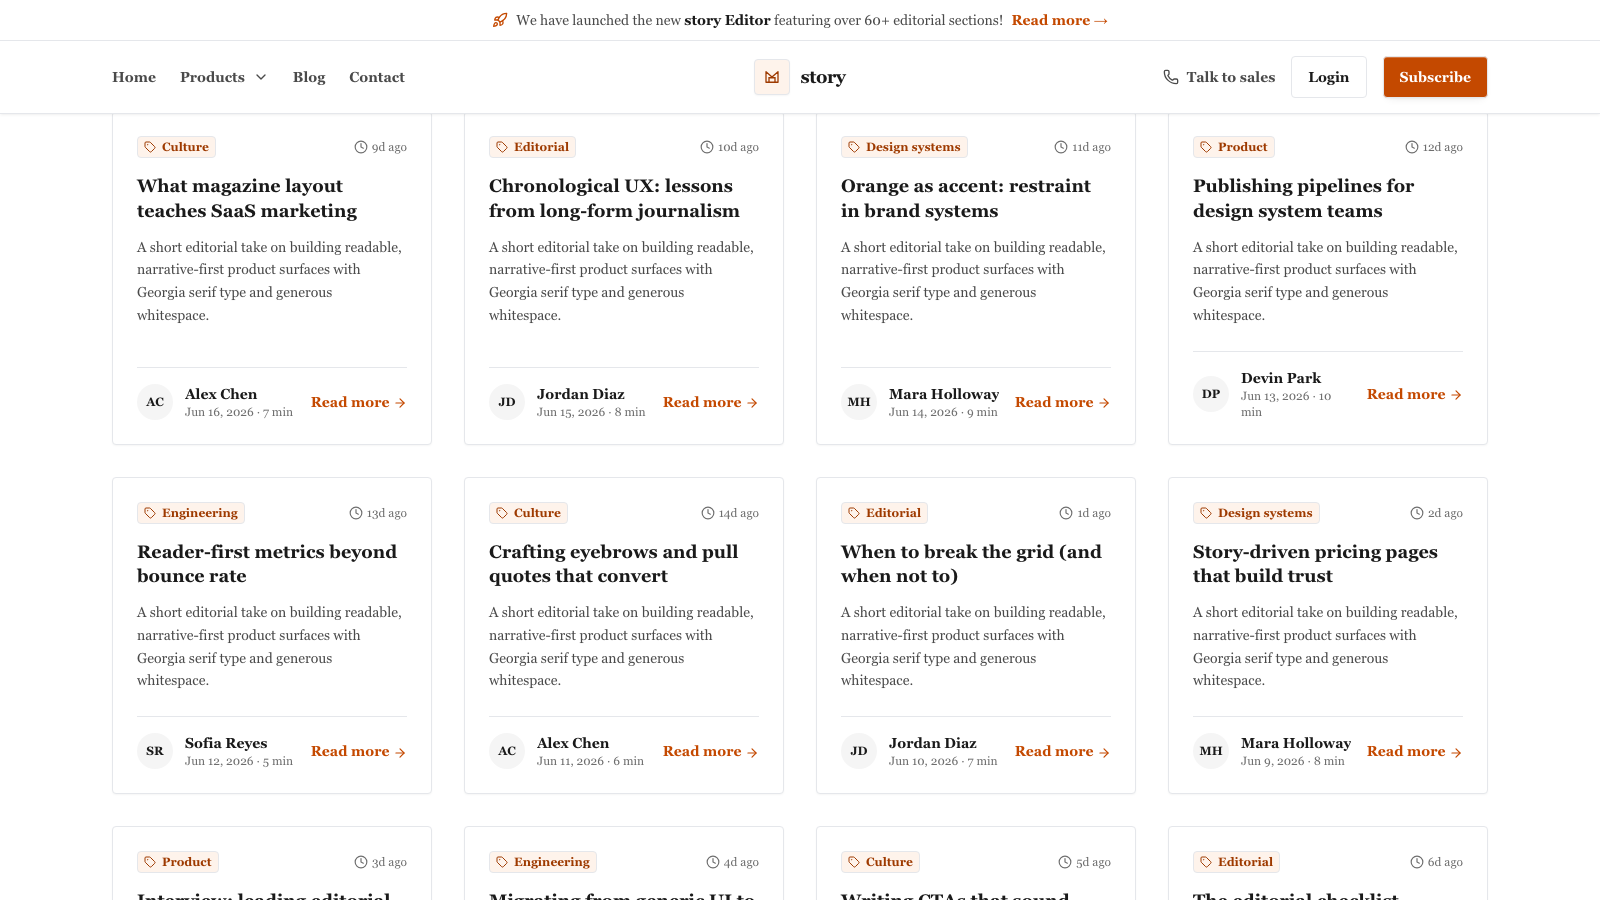The height and width of the screenshot is (900, 1600).
Task: Click the Subscribe button
Action: [1435, 77]
